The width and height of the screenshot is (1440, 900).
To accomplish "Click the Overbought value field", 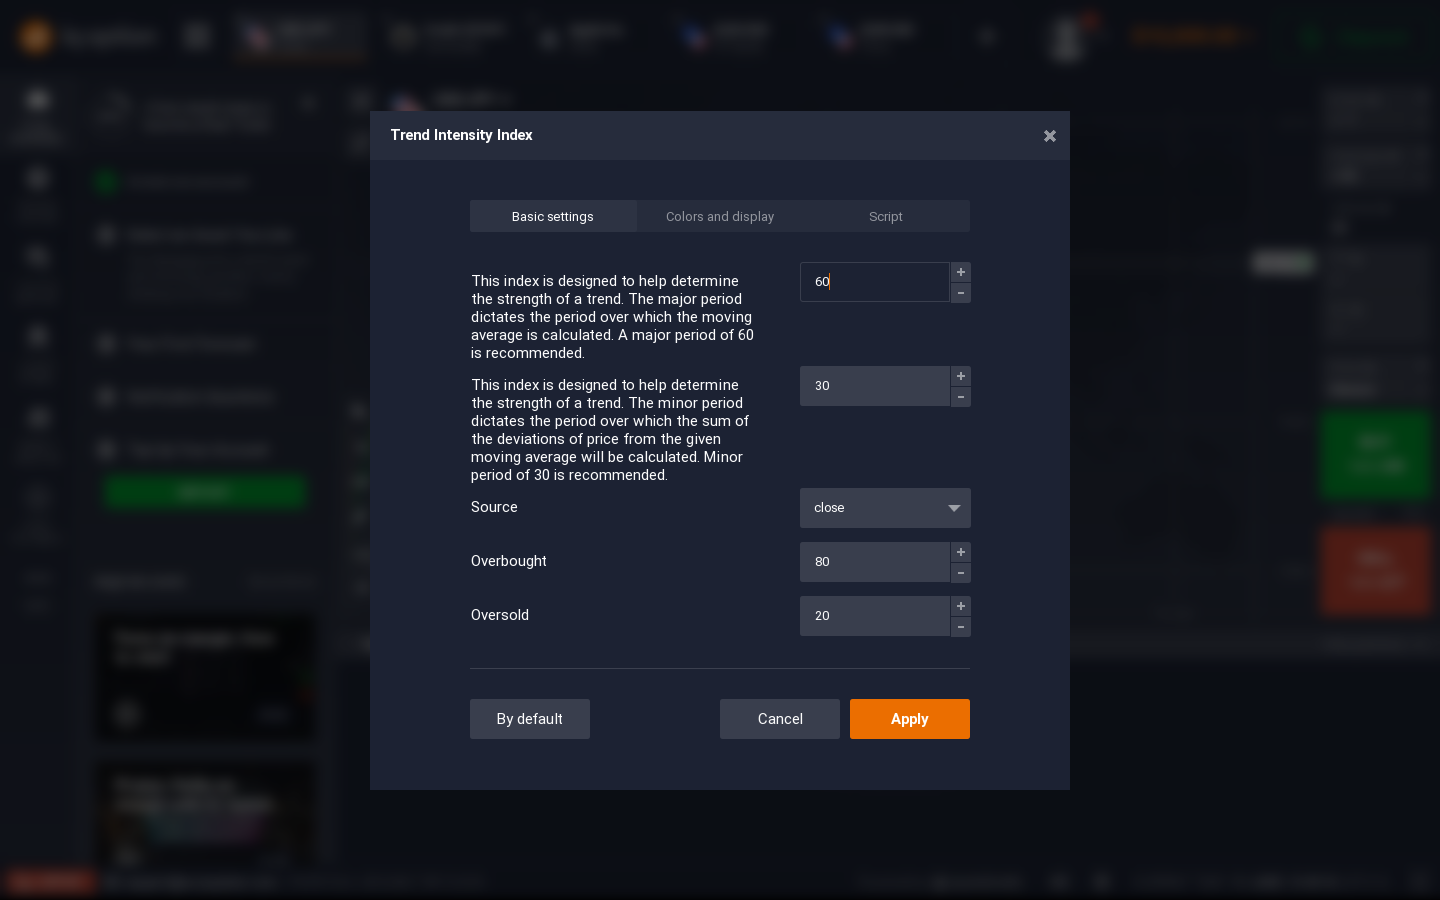I will (x=875, y=562).
